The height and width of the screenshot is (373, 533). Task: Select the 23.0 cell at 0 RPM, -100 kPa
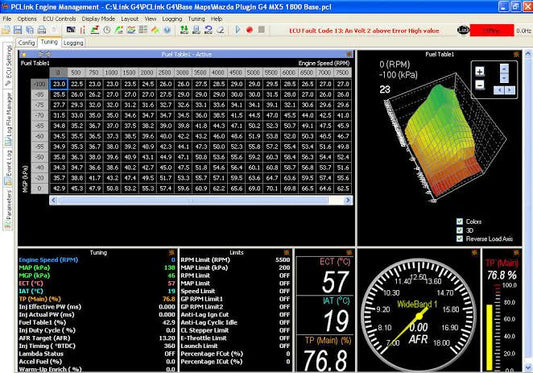tap(59, 84)
